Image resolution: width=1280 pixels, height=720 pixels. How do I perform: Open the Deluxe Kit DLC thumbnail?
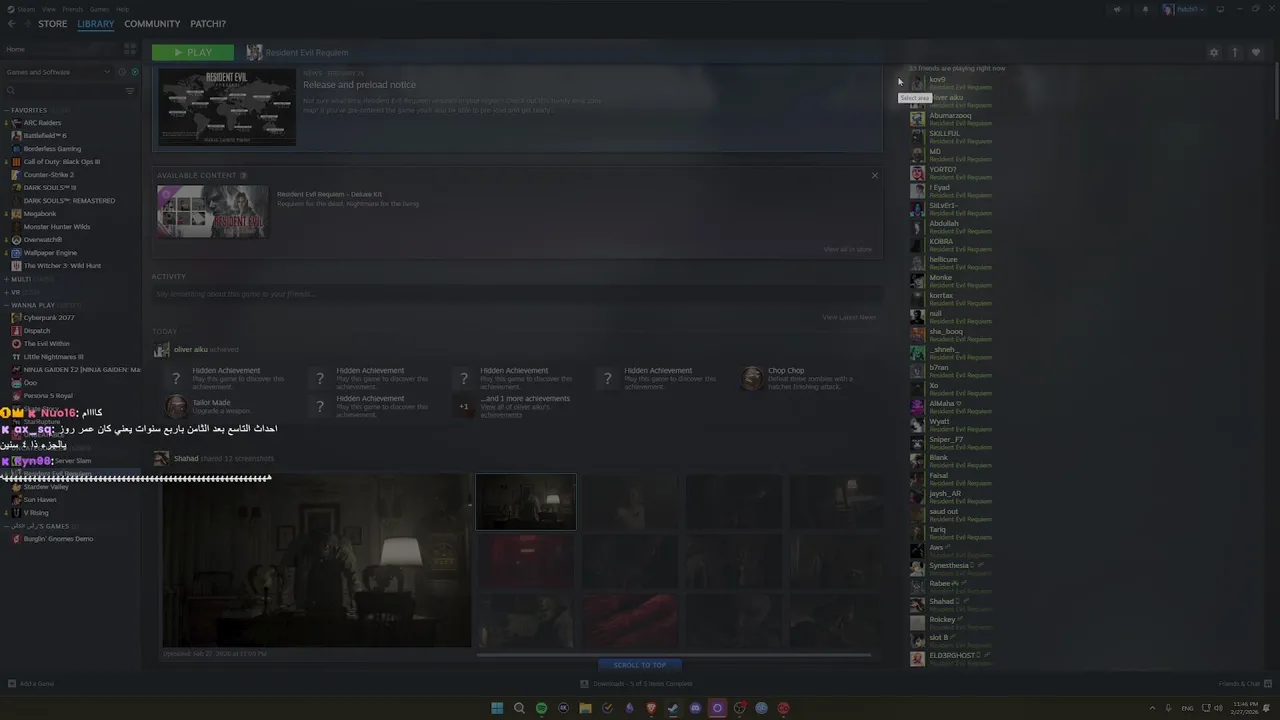[213, 212]
